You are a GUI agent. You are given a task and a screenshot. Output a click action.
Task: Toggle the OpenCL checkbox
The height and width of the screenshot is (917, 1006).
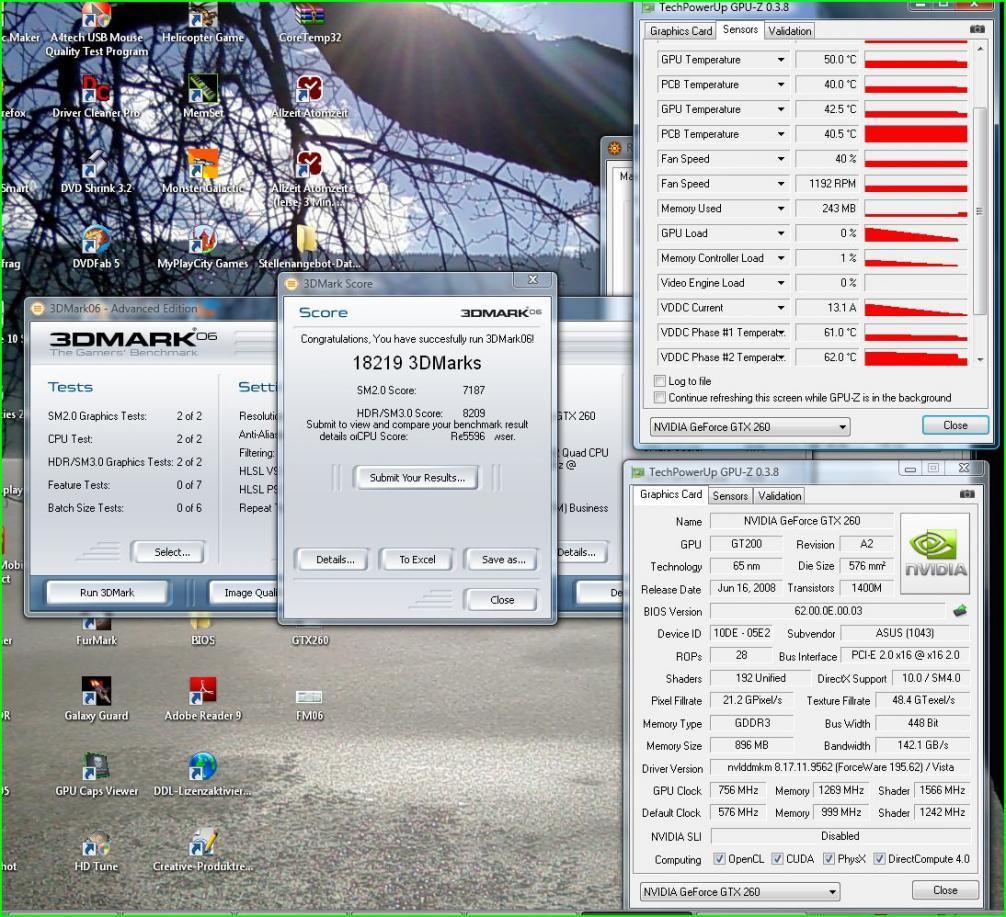pyautogui.click(x=719, y=859)
